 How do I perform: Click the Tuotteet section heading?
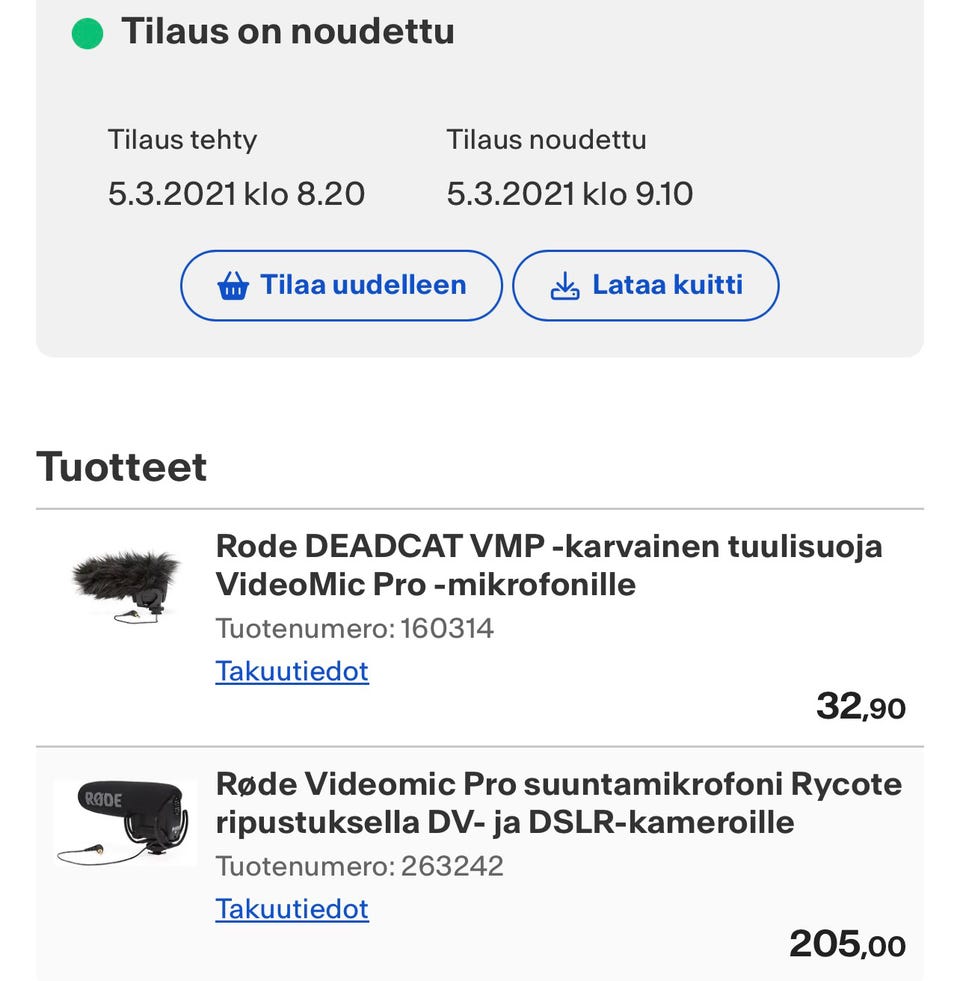(x=122, y=467)
